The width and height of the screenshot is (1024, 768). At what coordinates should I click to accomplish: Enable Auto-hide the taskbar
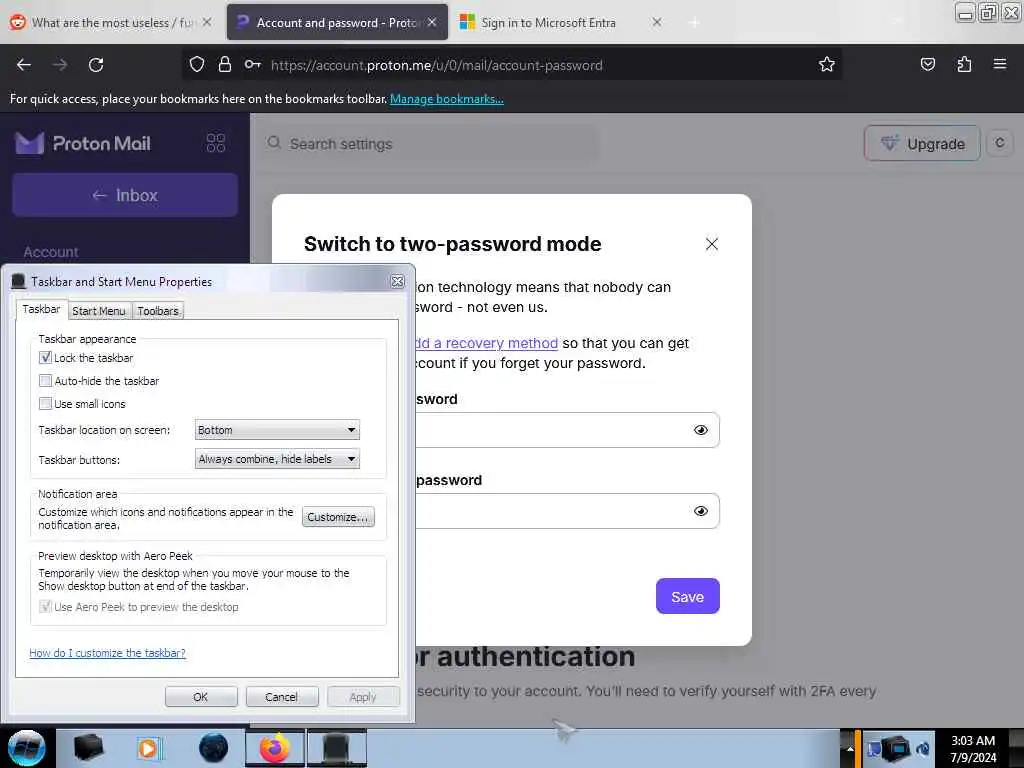click(45, 381)
